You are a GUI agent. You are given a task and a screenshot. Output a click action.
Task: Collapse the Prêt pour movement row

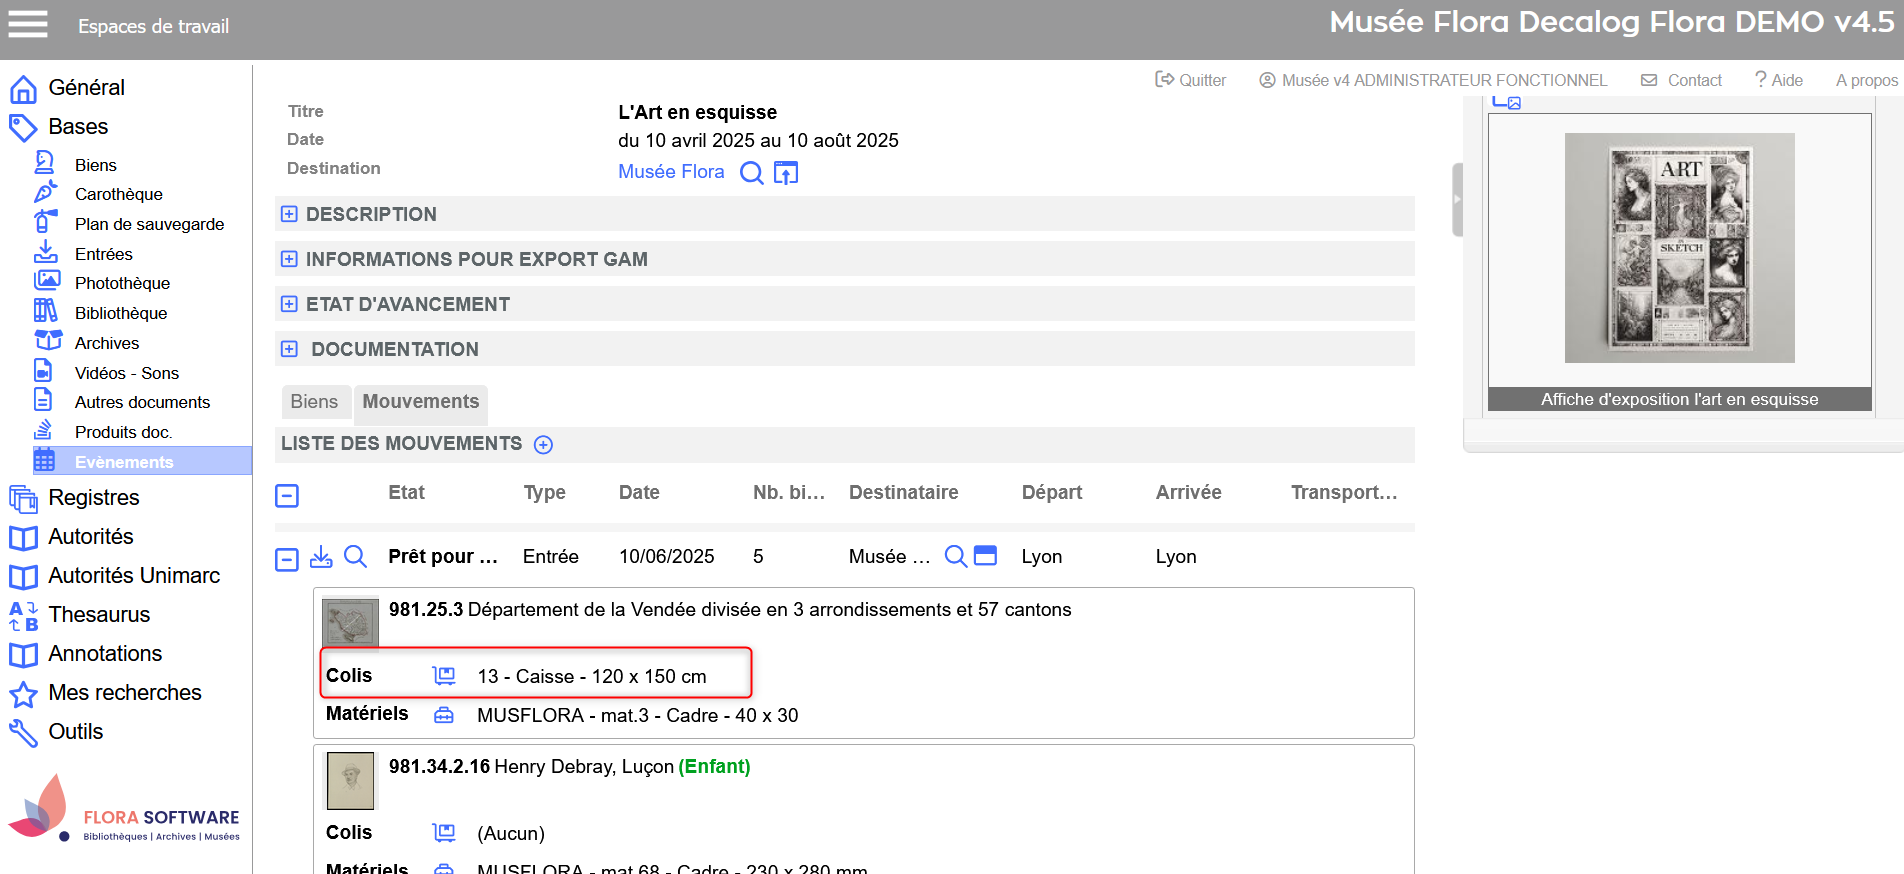pyautogui.click(x=287, y=559)
